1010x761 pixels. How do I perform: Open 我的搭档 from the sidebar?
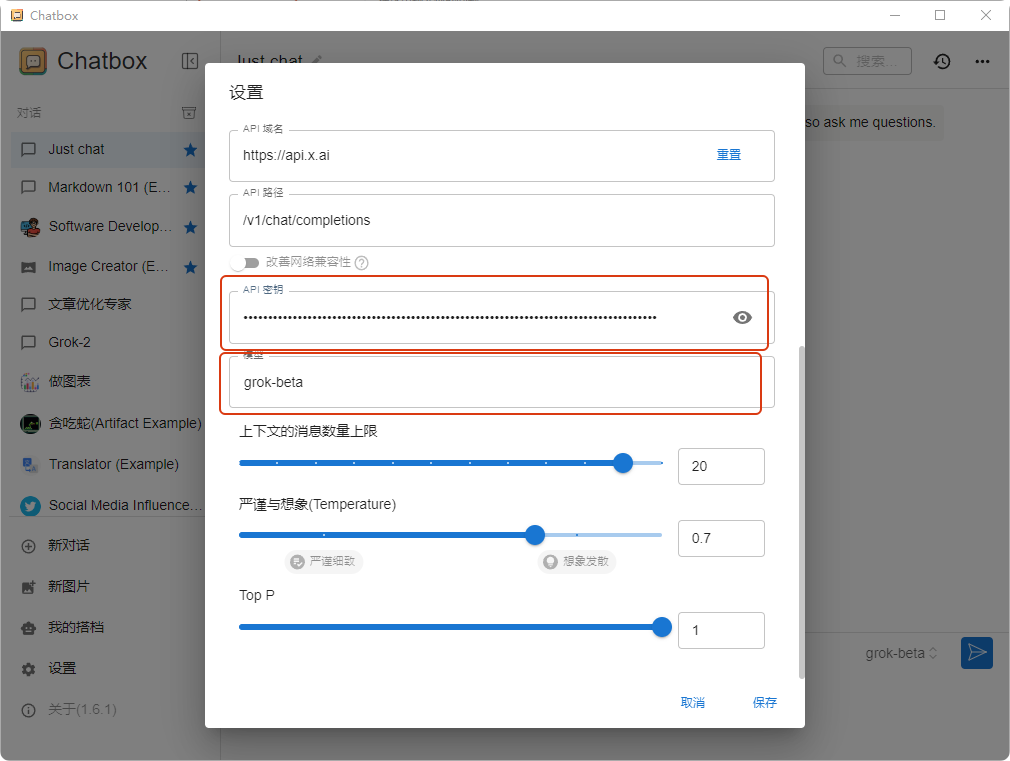tap(108, 628)
